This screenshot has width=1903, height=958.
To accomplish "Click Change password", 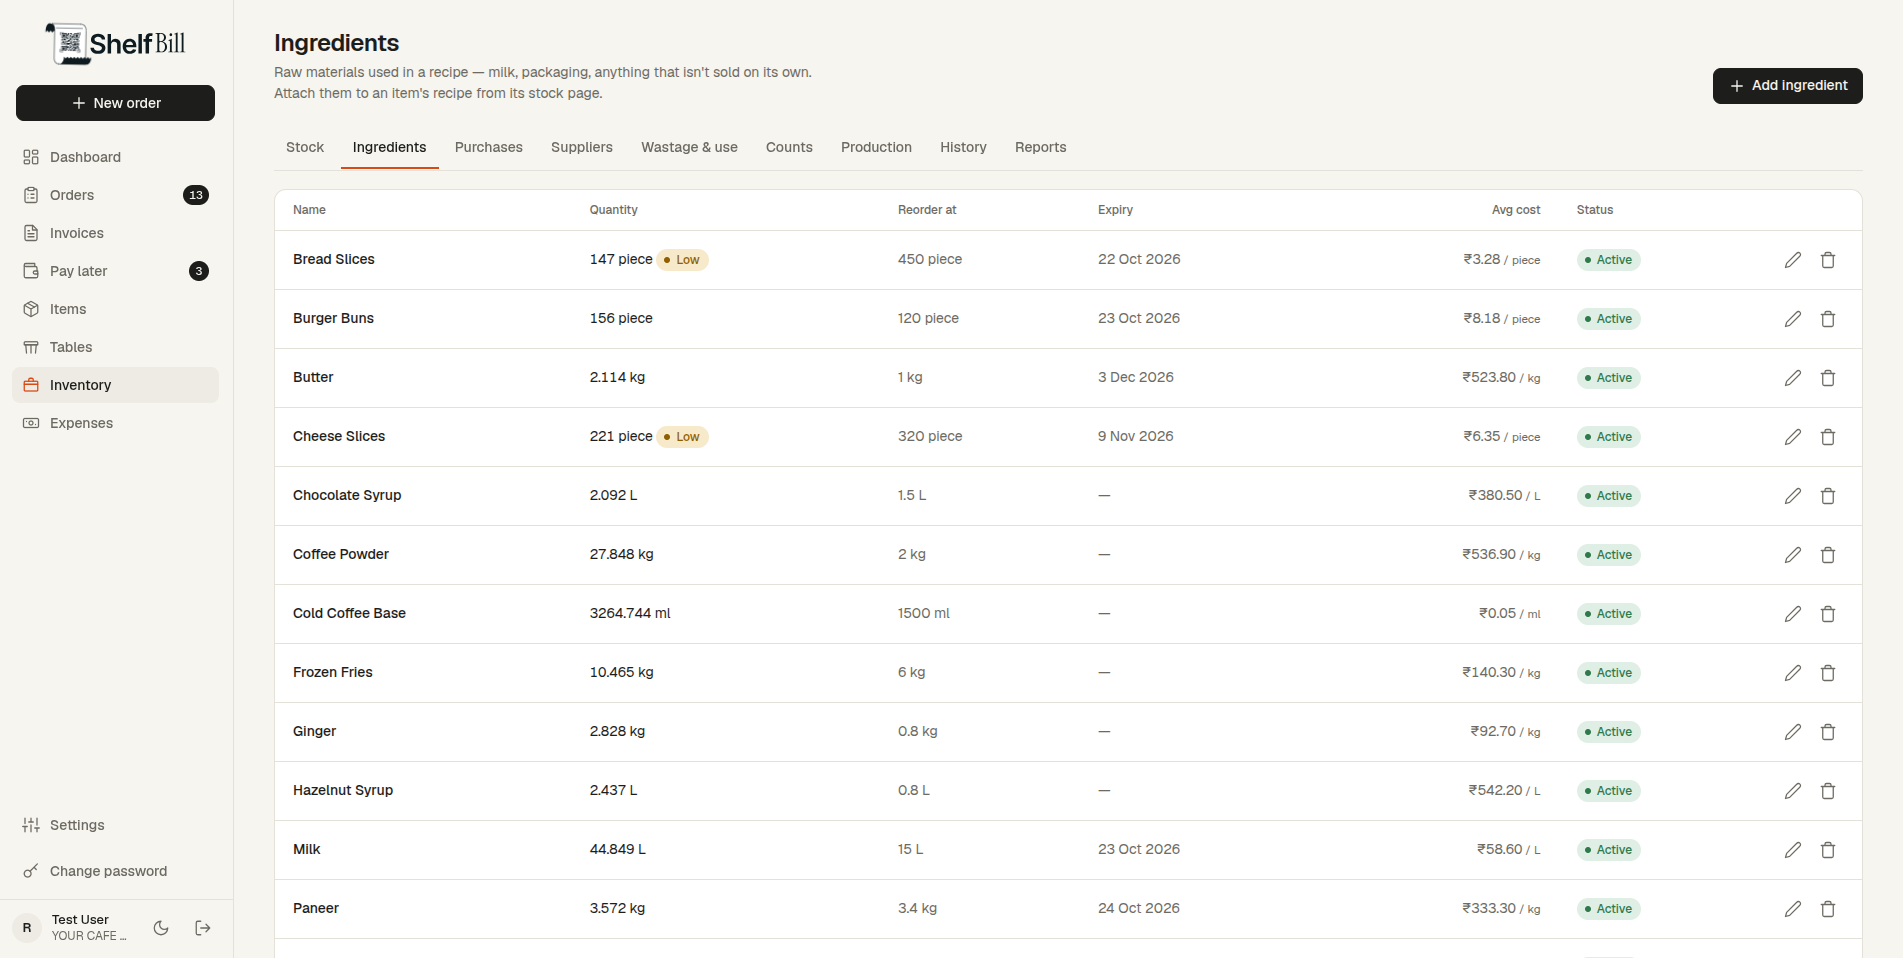I will tap(116, 871).
